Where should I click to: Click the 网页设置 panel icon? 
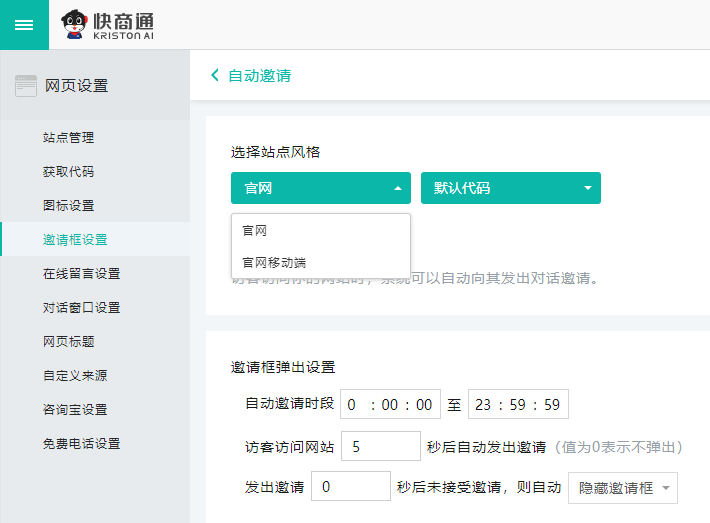(x=26, y=86)
